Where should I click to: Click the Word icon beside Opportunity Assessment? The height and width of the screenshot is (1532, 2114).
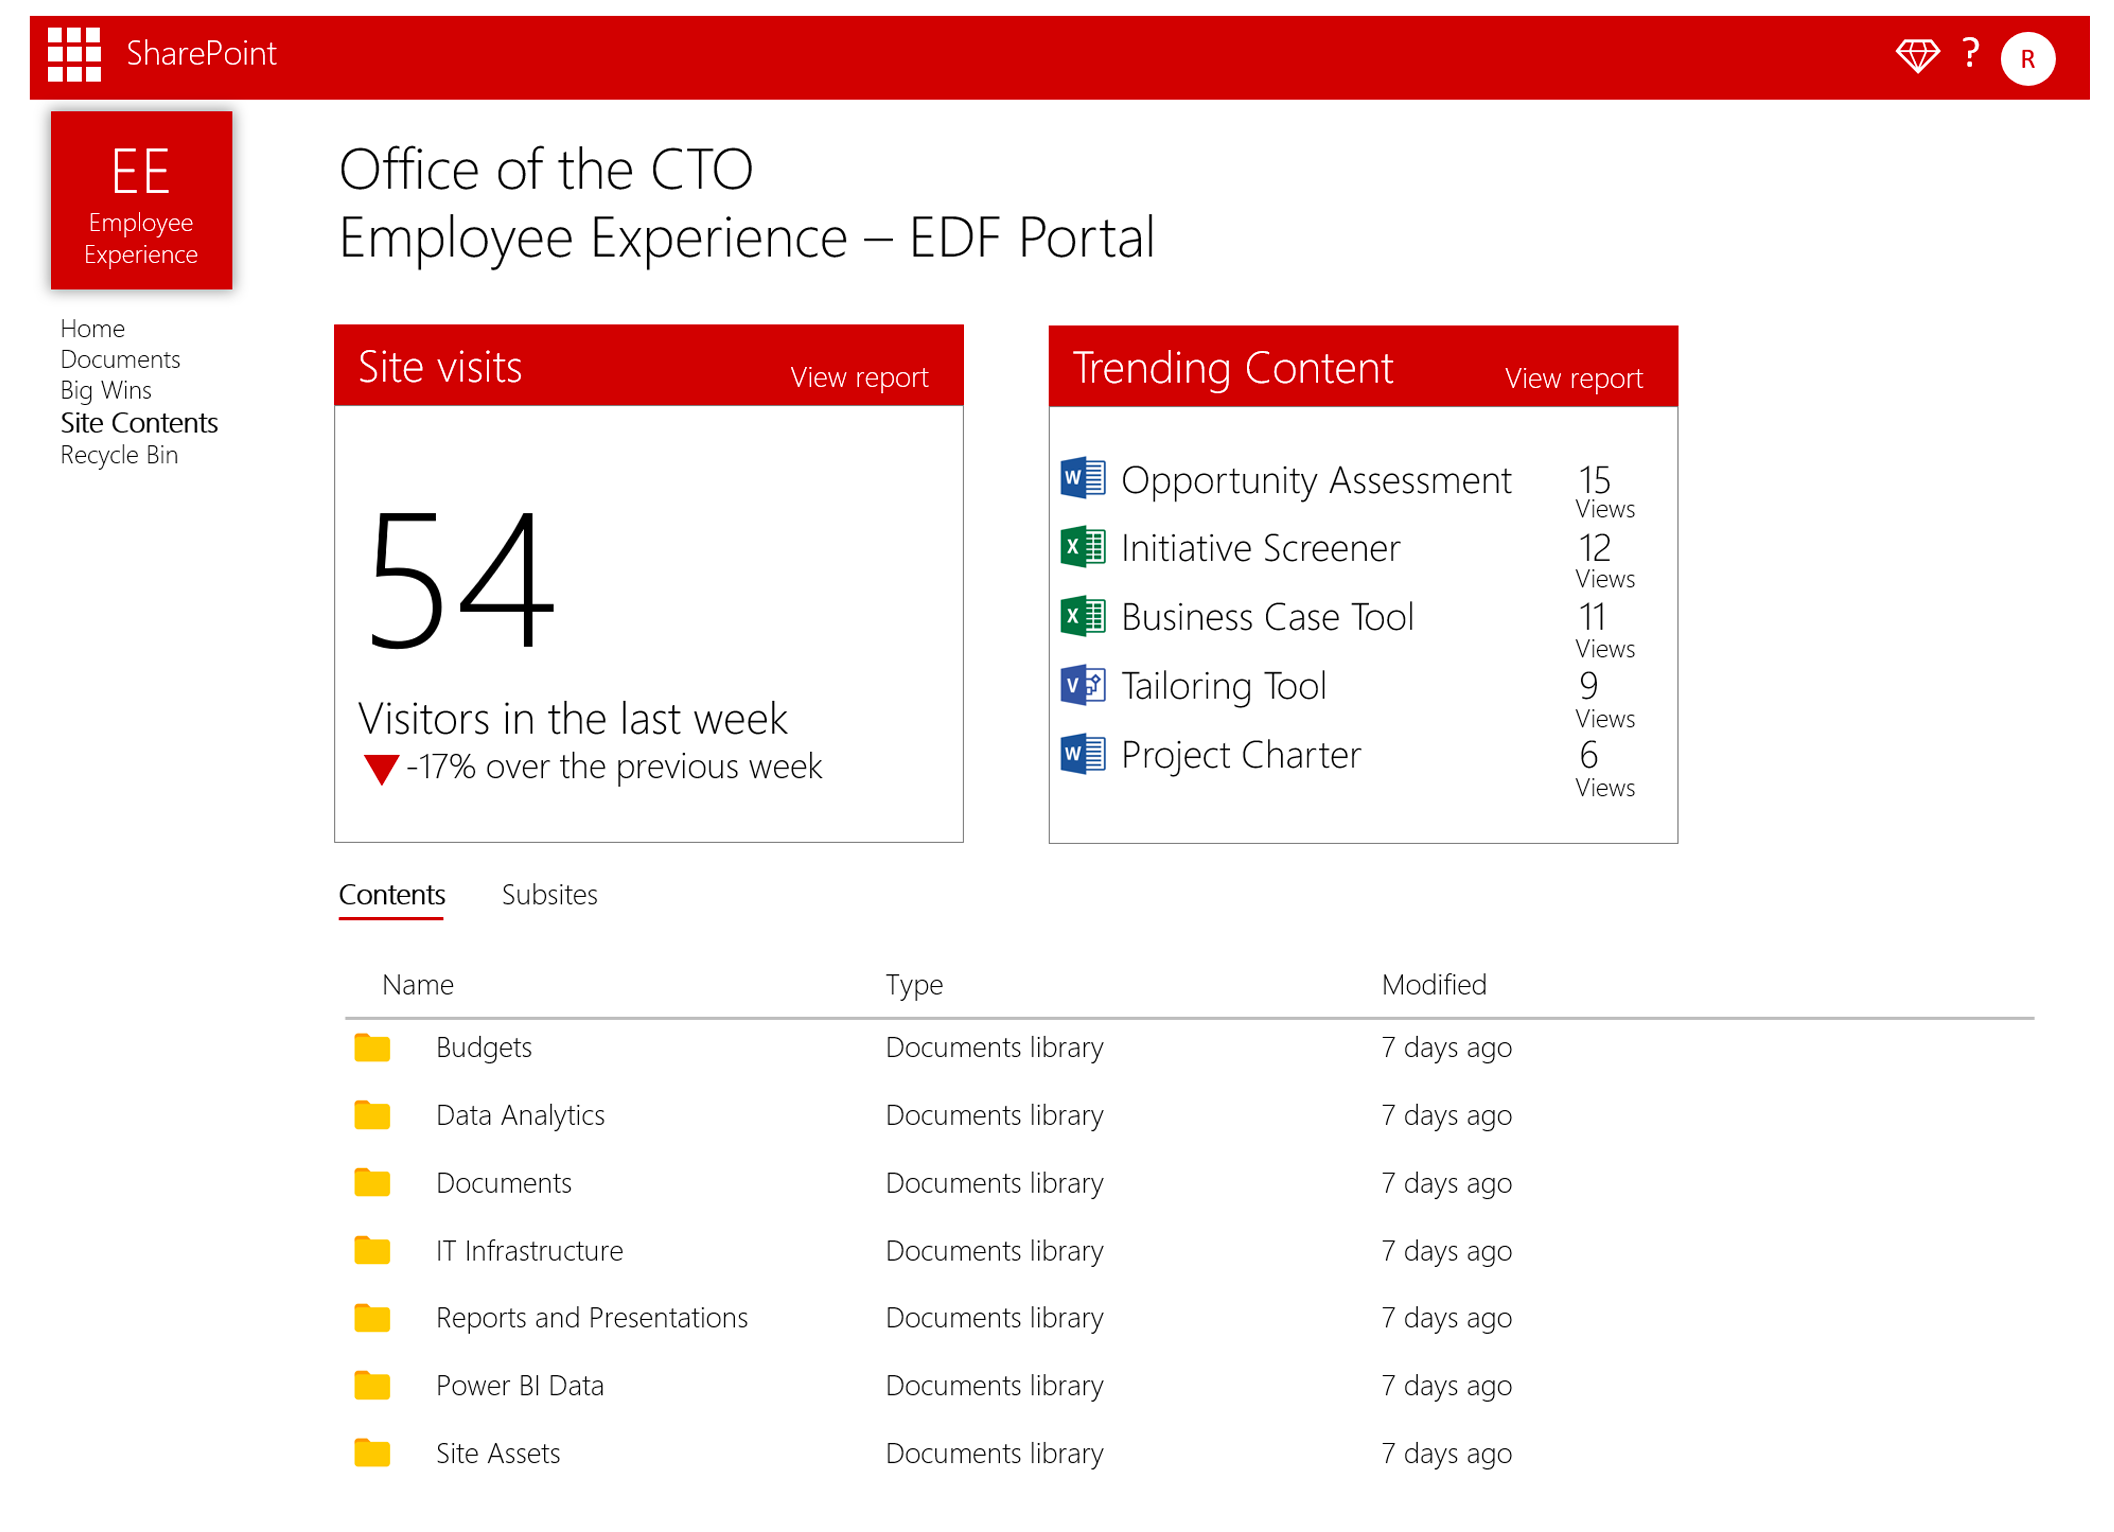pos(1082,478)
